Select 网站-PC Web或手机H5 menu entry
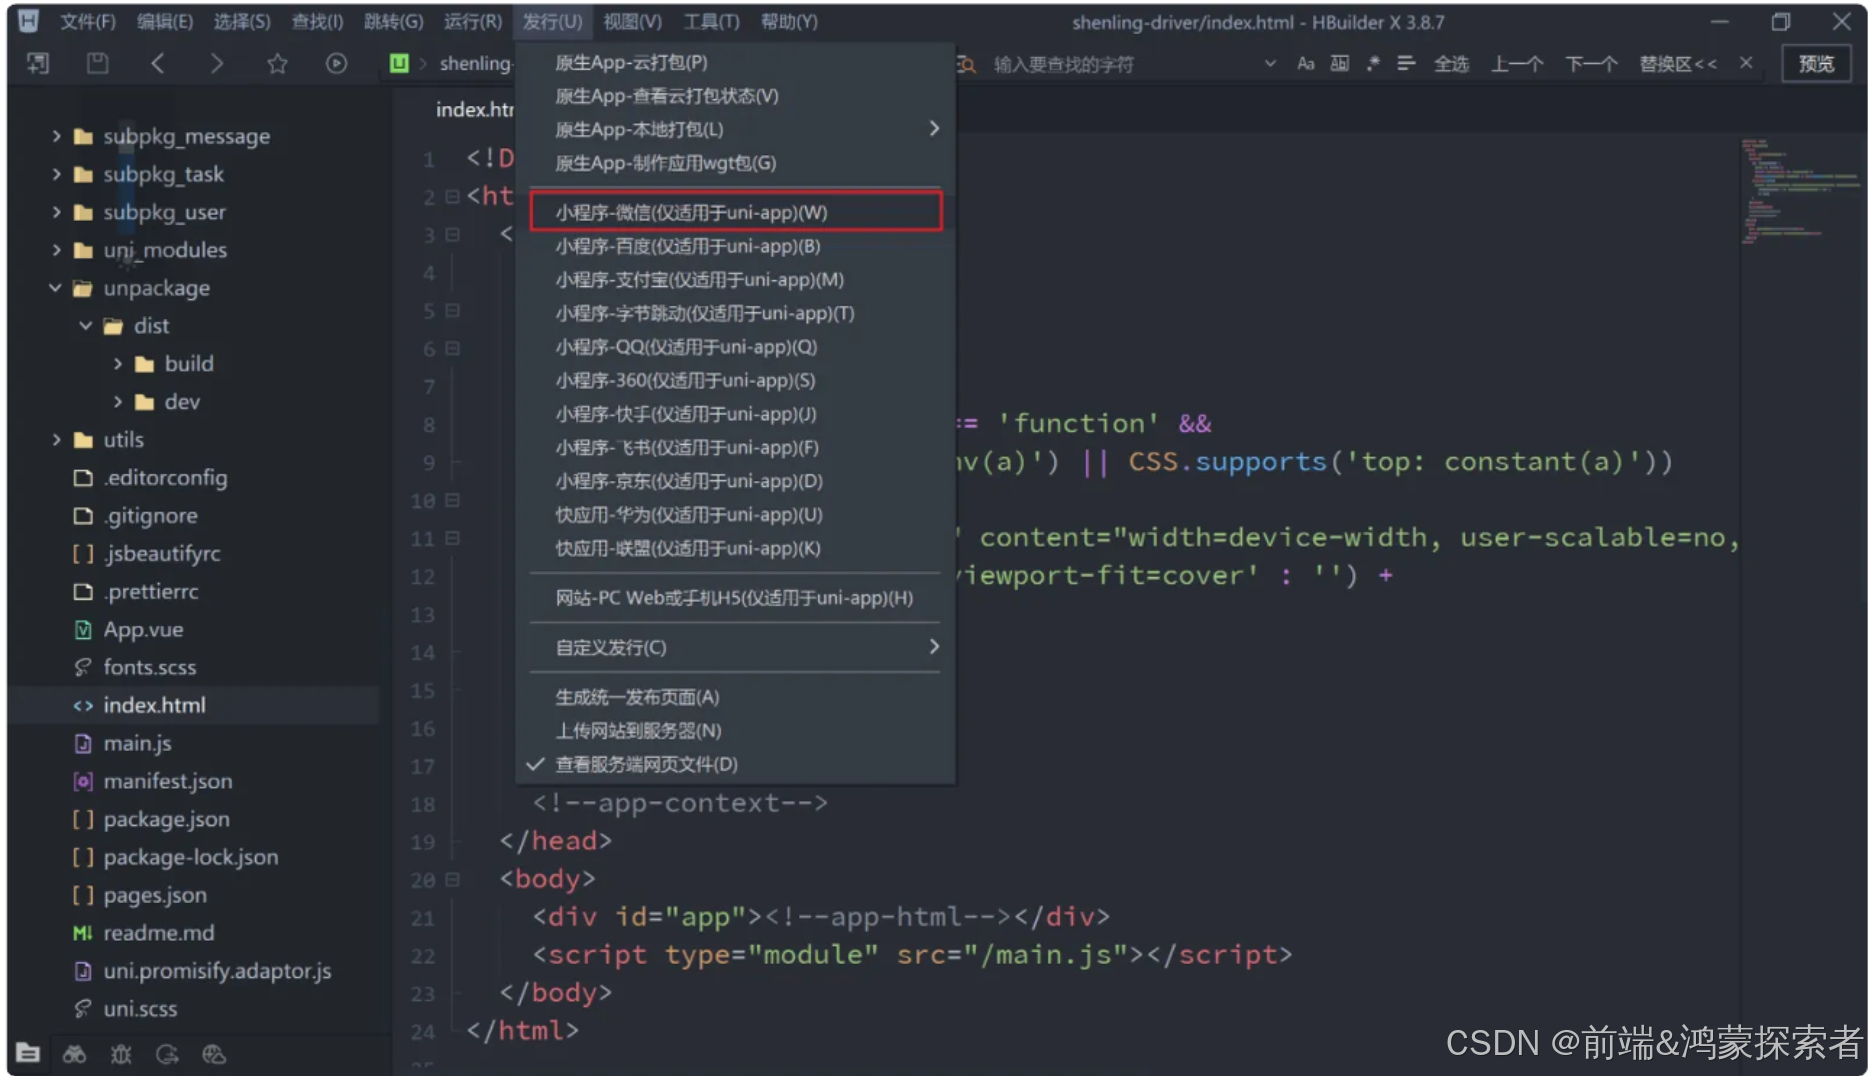This screenshot has width=1869, height=1076. (x=735, y=598)
